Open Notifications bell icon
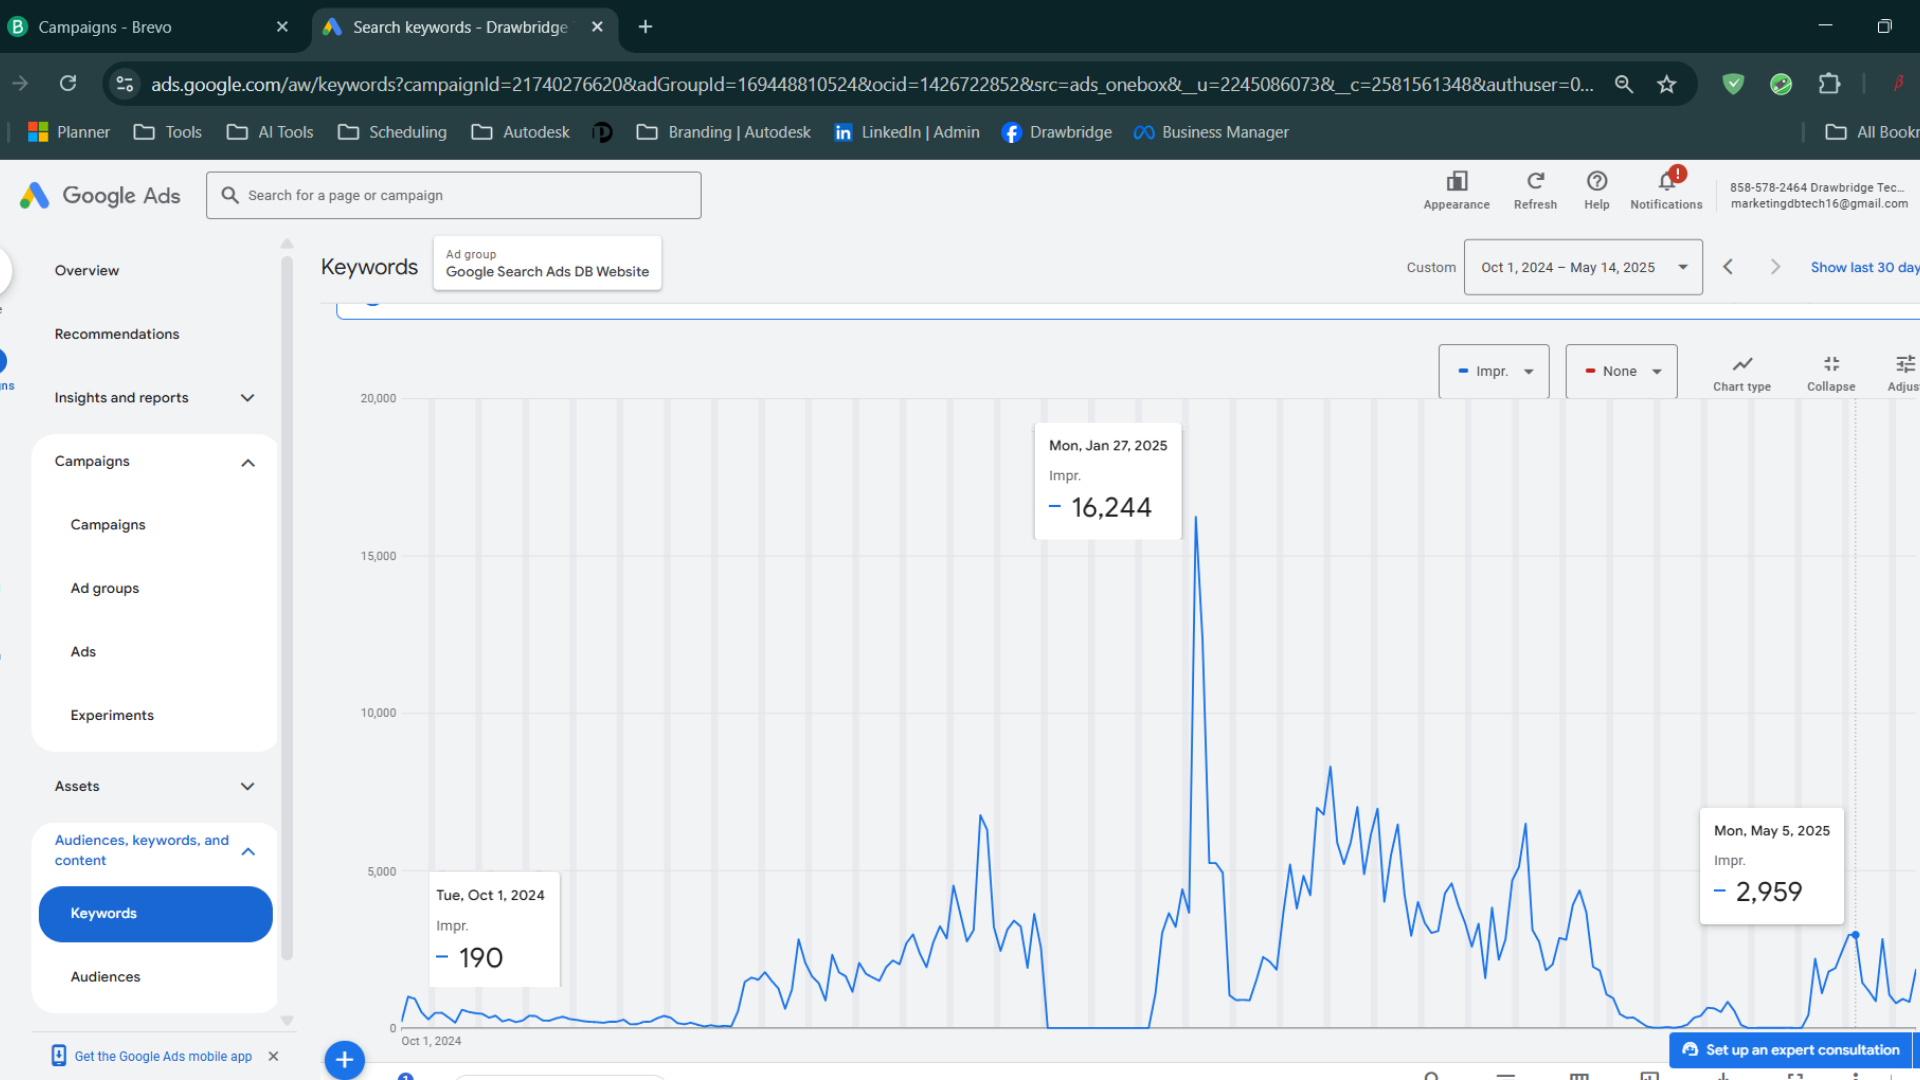Image resolution: width=1920 pixels, height=1080 pixels. (1666, 183)
